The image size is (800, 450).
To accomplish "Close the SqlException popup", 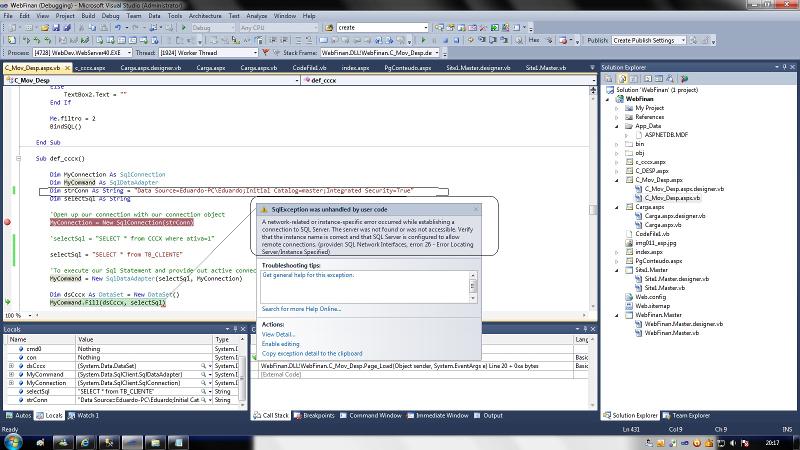I will [x=476, y=209].
